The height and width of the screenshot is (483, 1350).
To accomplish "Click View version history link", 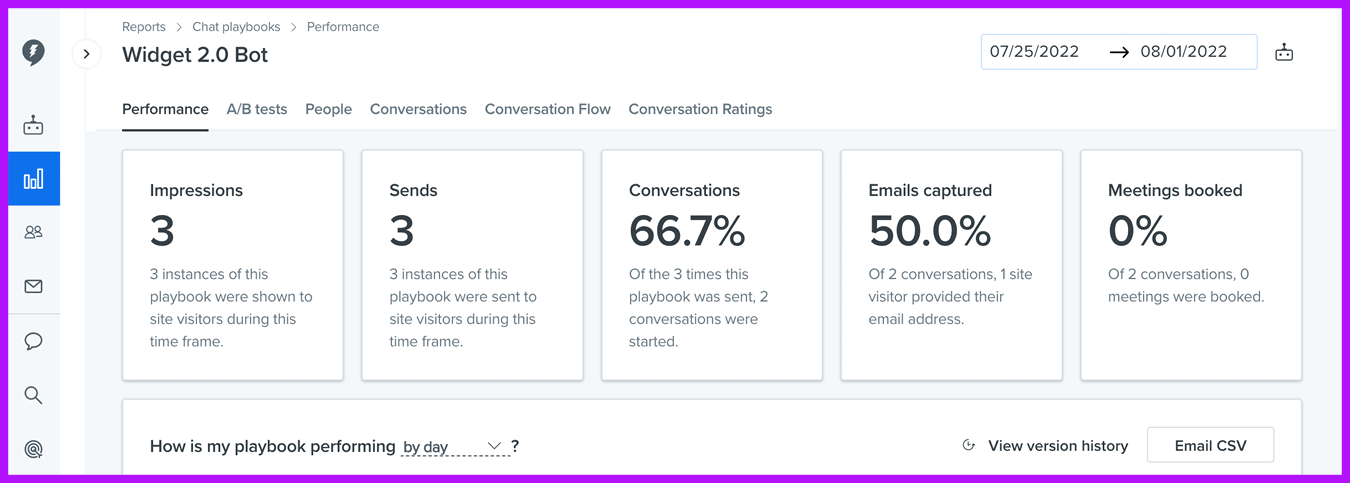I will (x=1057, y=446).
